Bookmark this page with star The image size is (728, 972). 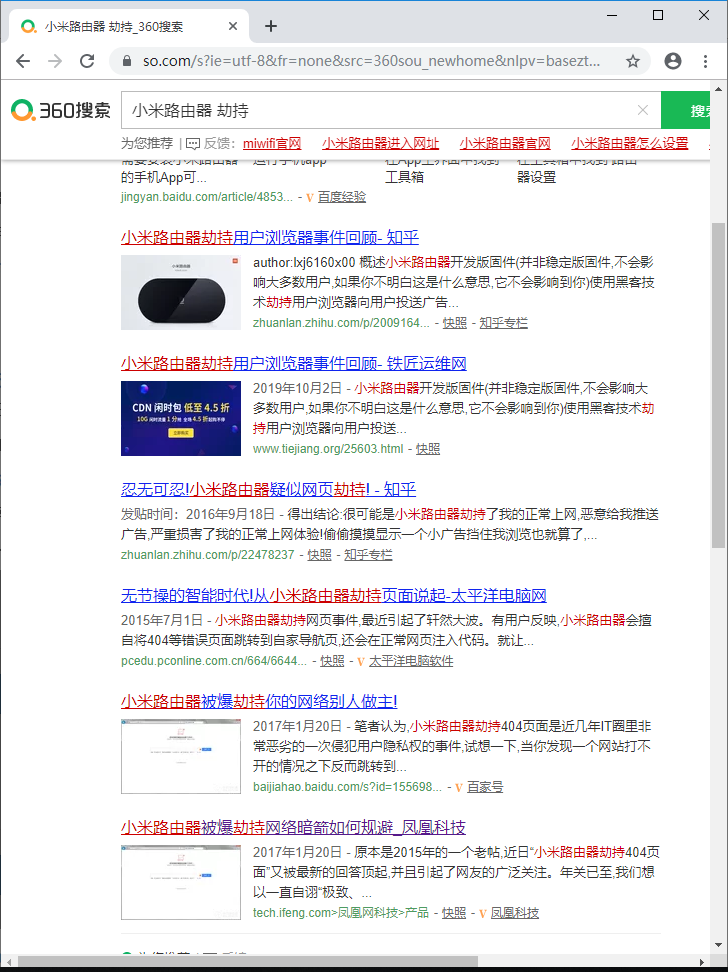(633, 61)
